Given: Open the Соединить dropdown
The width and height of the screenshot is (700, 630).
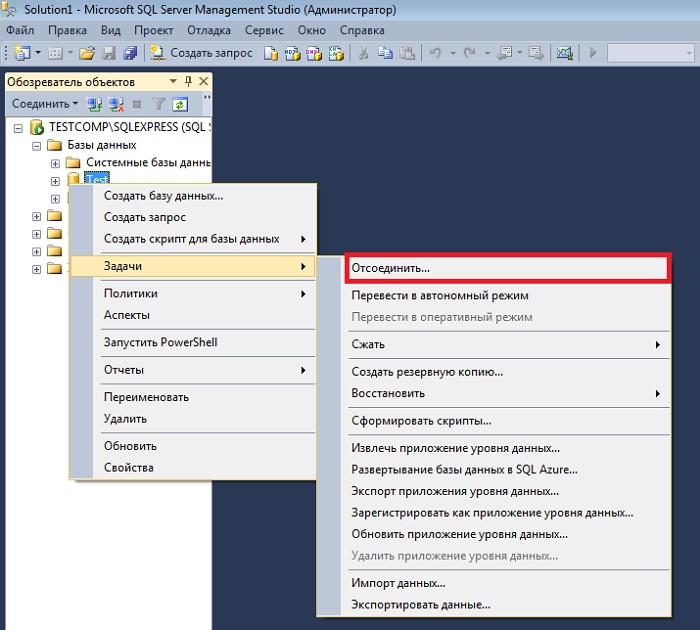Looking at the screenshot, I should (x=45, y=104).
